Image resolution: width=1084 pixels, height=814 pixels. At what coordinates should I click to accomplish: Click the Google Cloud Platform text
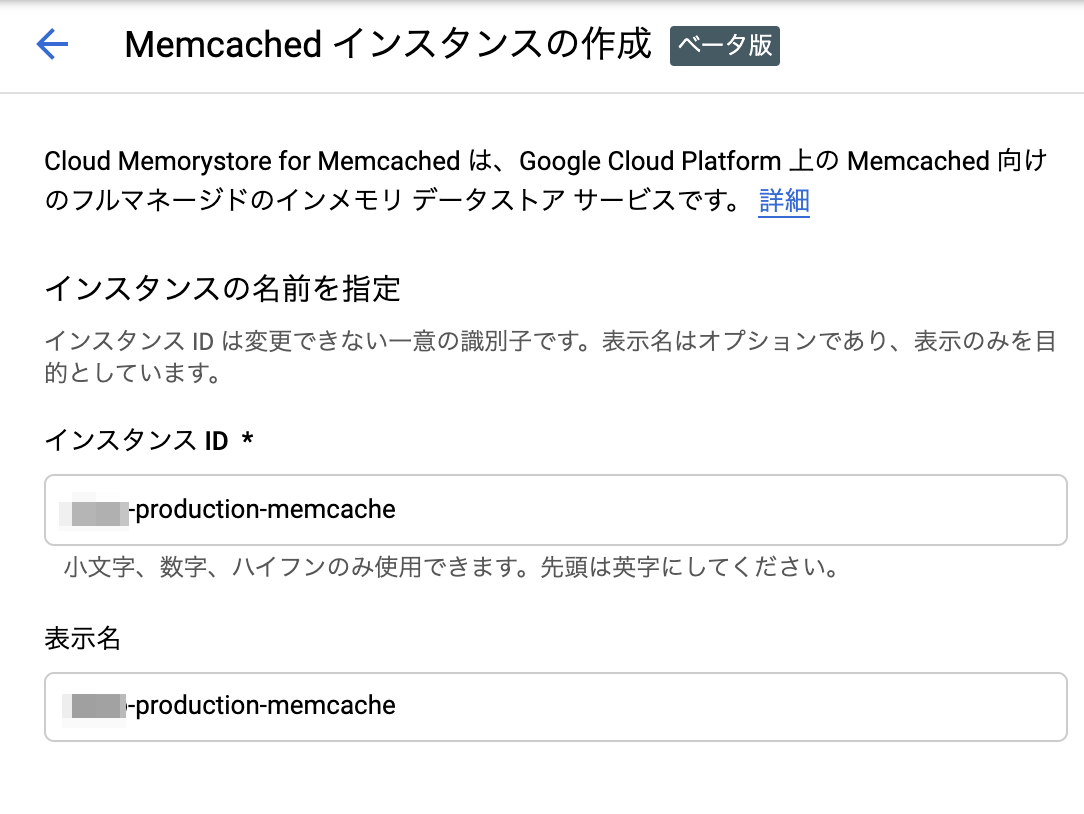pos(650,161)
